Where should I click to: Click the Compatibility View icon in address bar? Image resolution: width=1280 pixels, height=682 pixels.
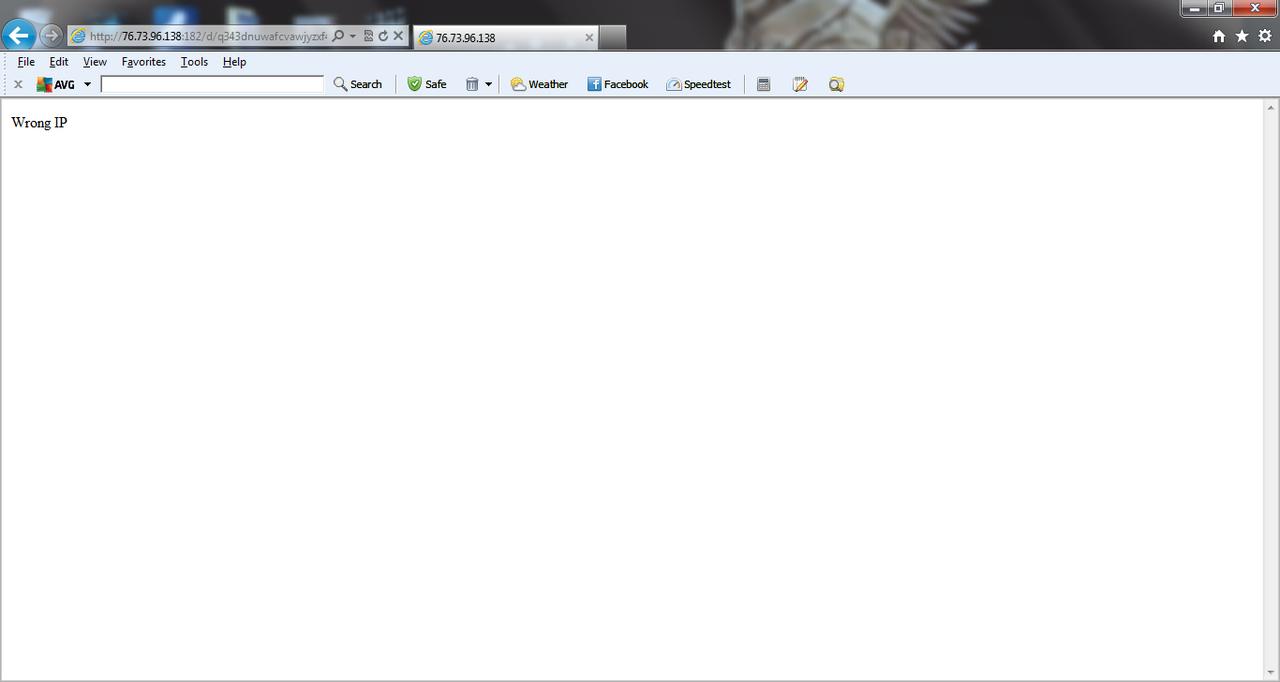tap(368, 36)
